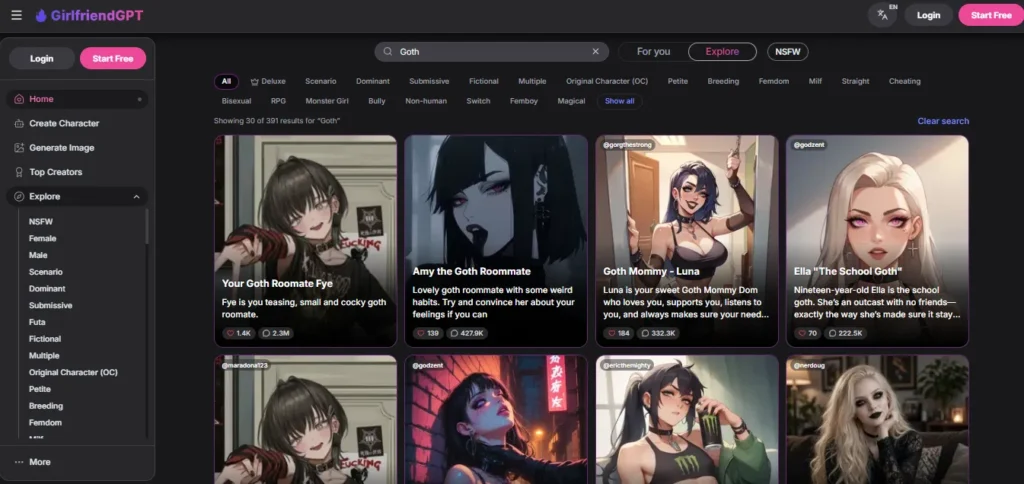The width and height of the screenshot is (1024, 484).
Task: Filter by Magical tag
Action: click(x=571, y=101)
